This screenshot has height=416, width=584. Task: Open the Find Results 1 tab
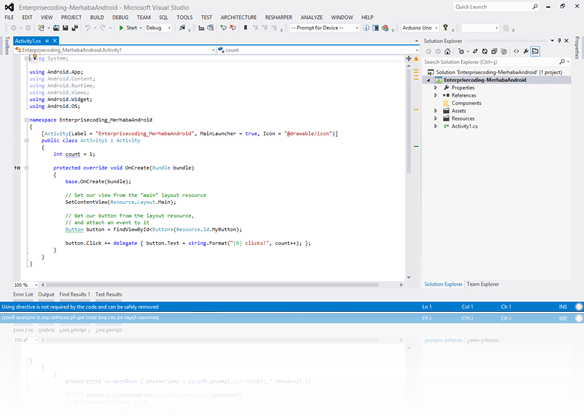(74, 294)
